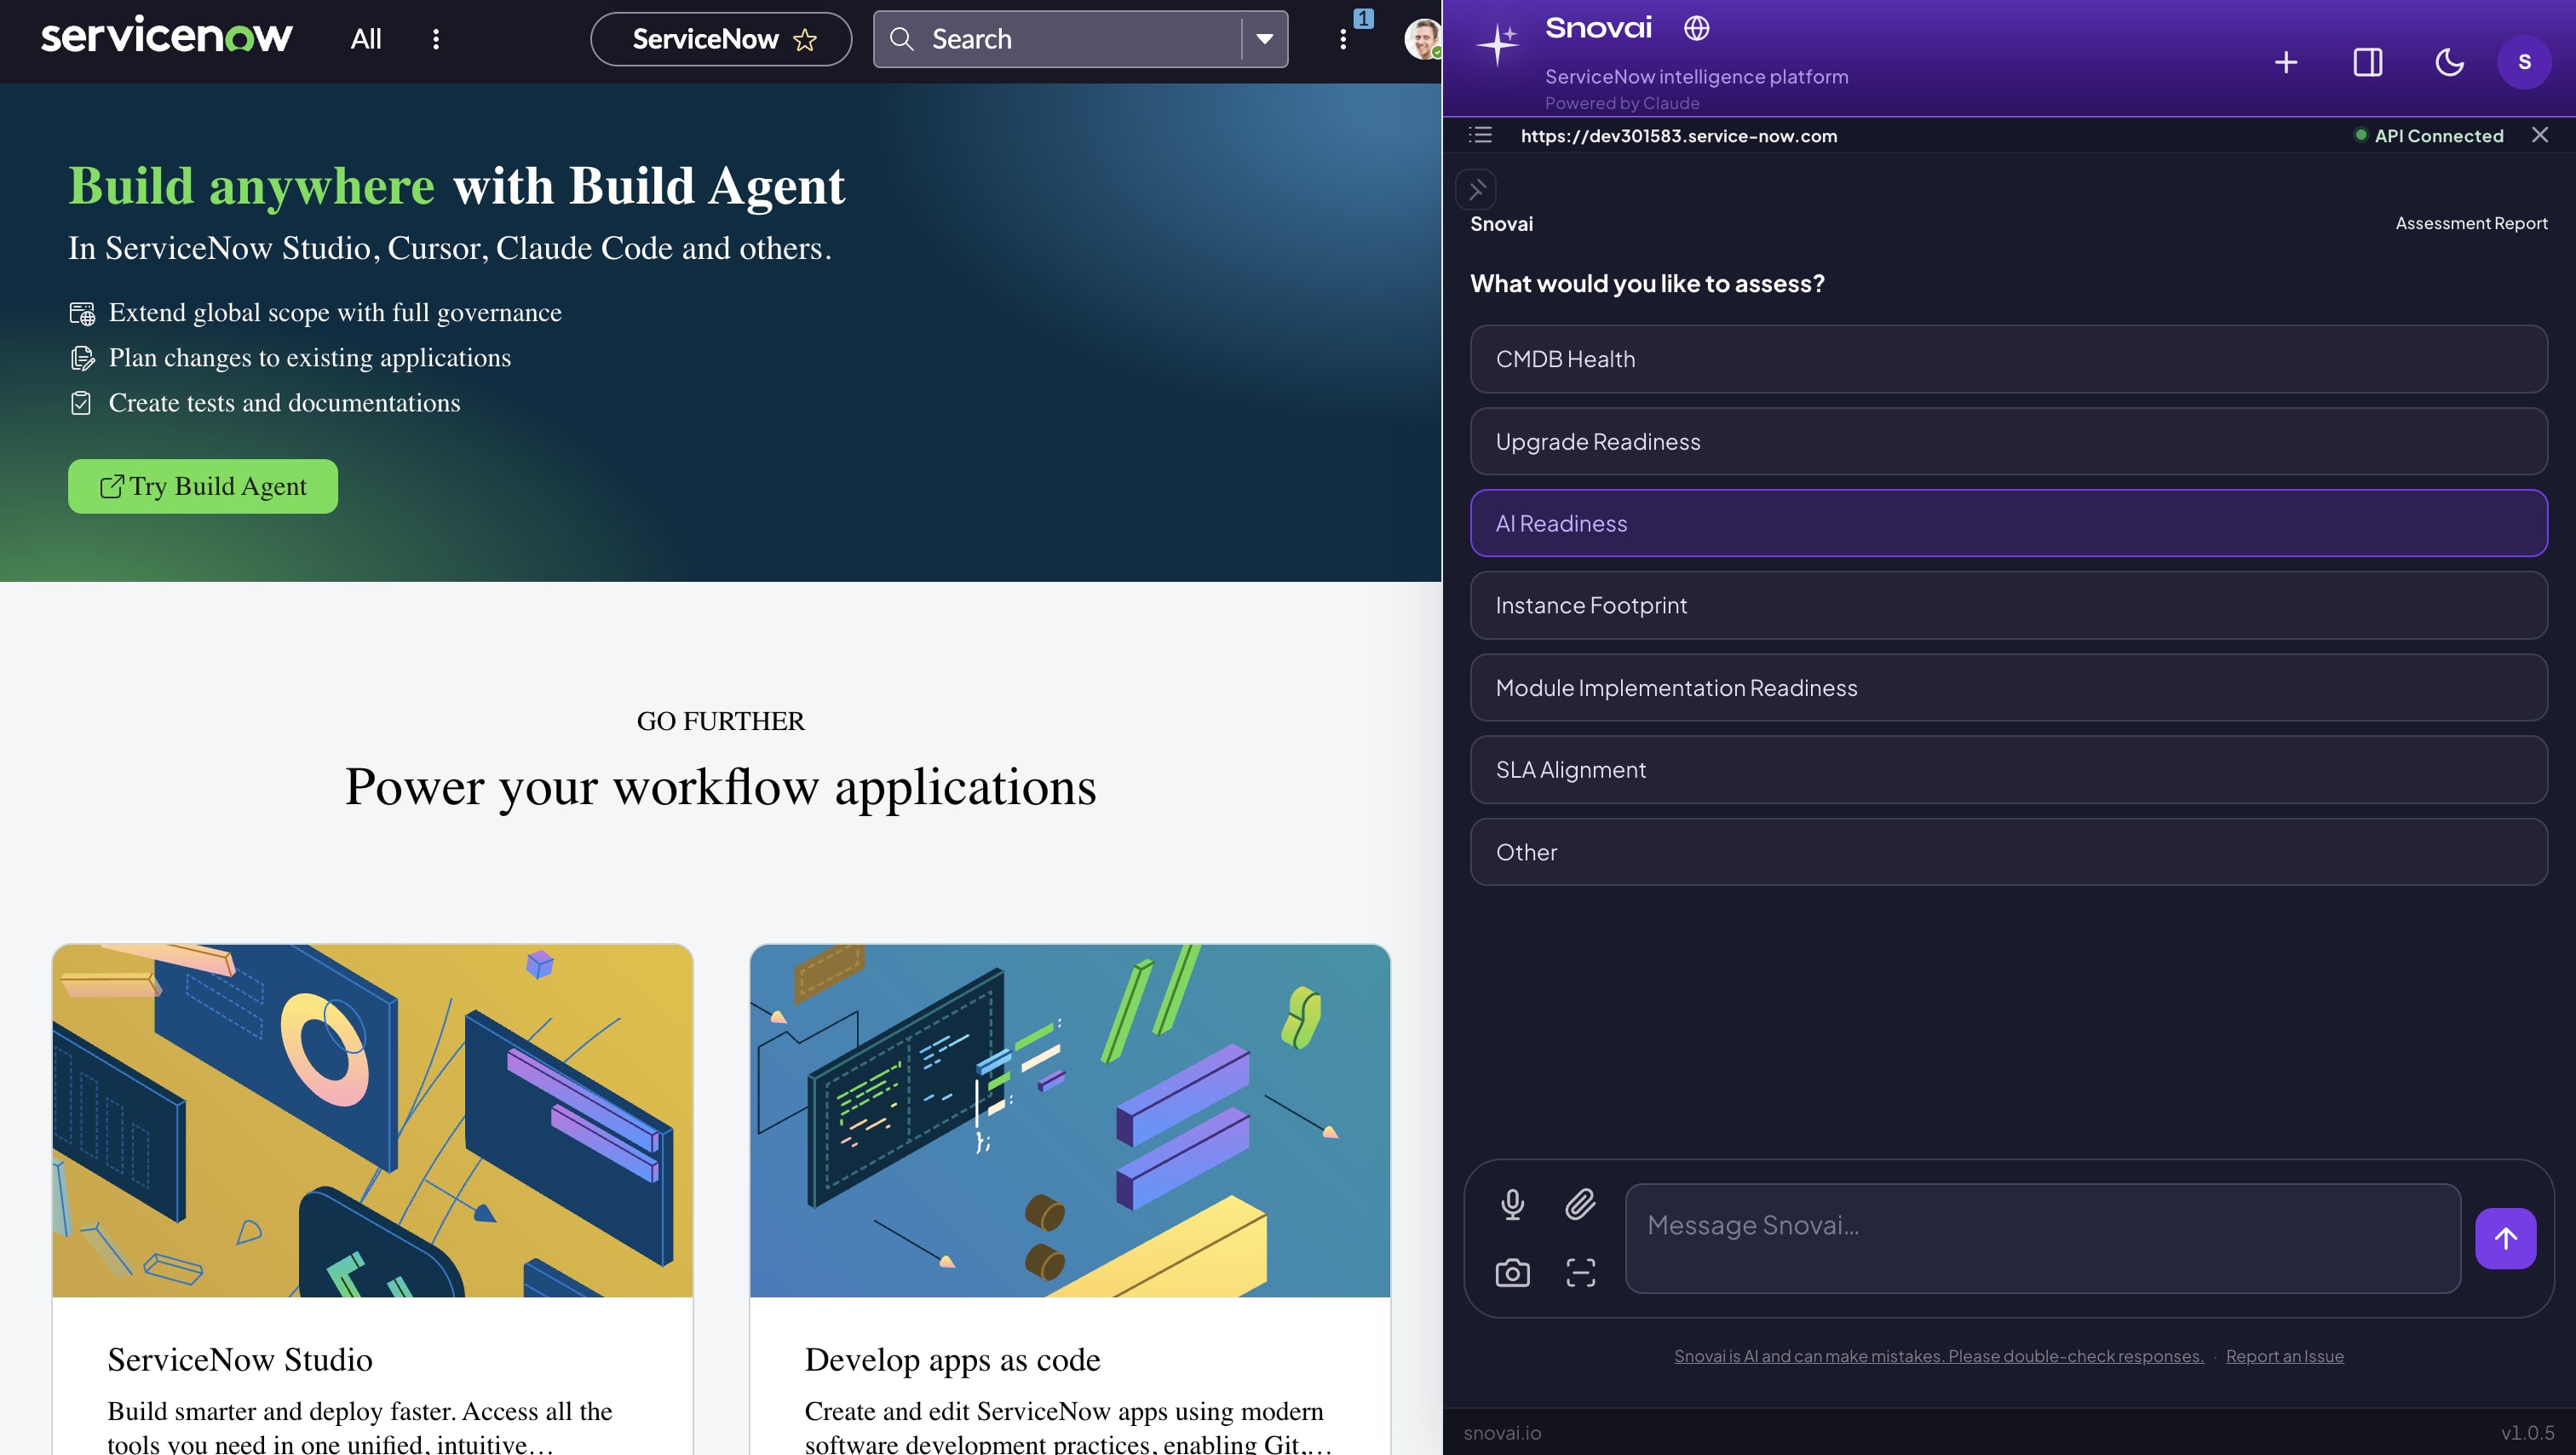2576x1455 pixels.
Task: Favorite the ServiceNow page star
Action: click(x=805, y=39)
